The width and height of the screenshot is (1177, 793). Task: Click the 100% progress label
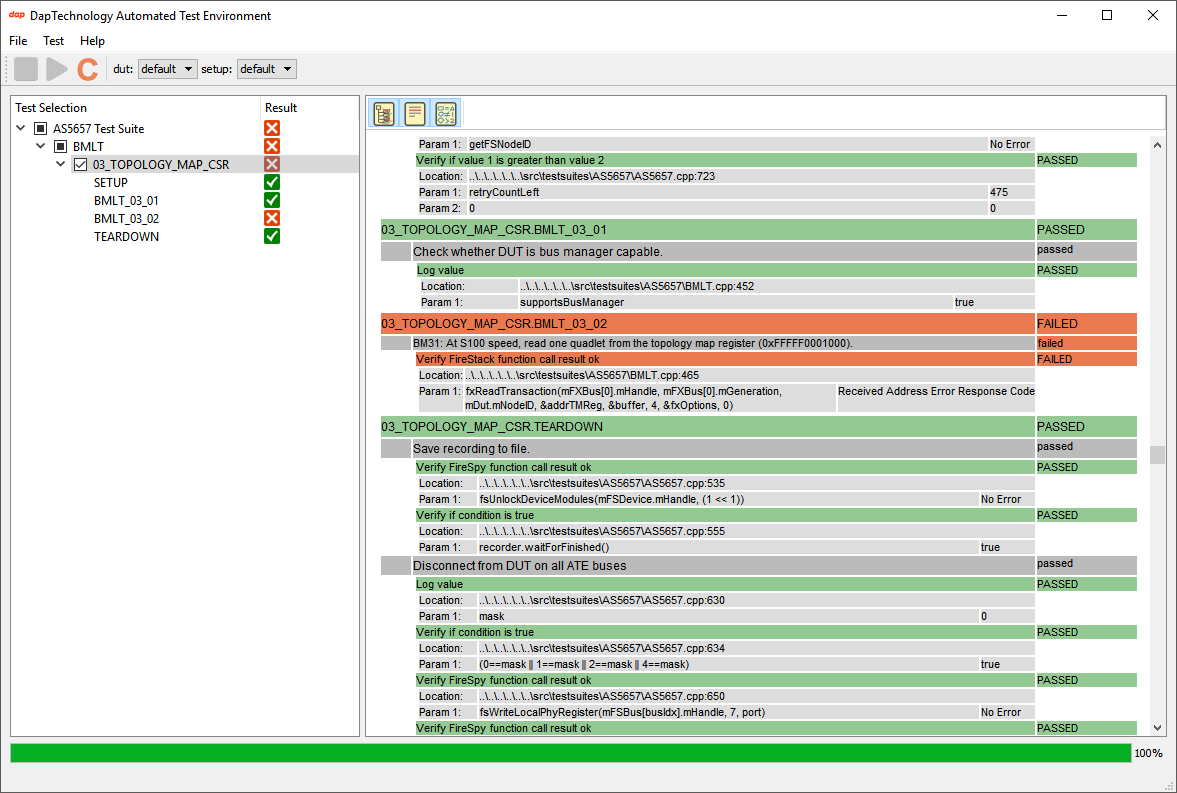[x=1148, y=753]
